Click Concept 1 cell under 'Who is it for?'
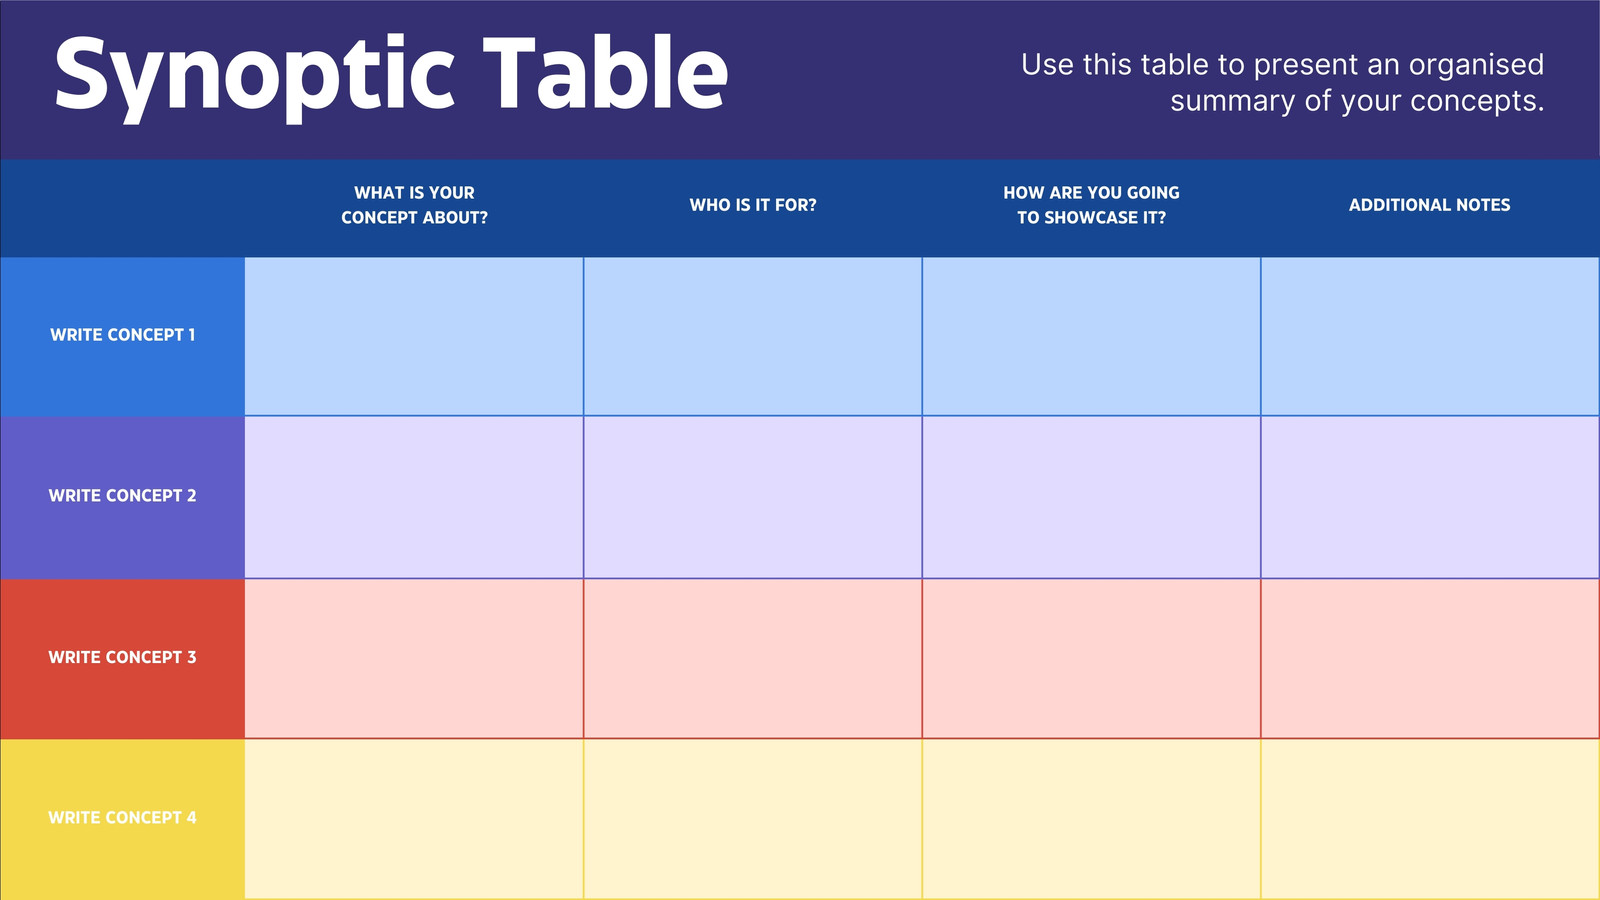The image size is (1600, 900). coord(753,336)
